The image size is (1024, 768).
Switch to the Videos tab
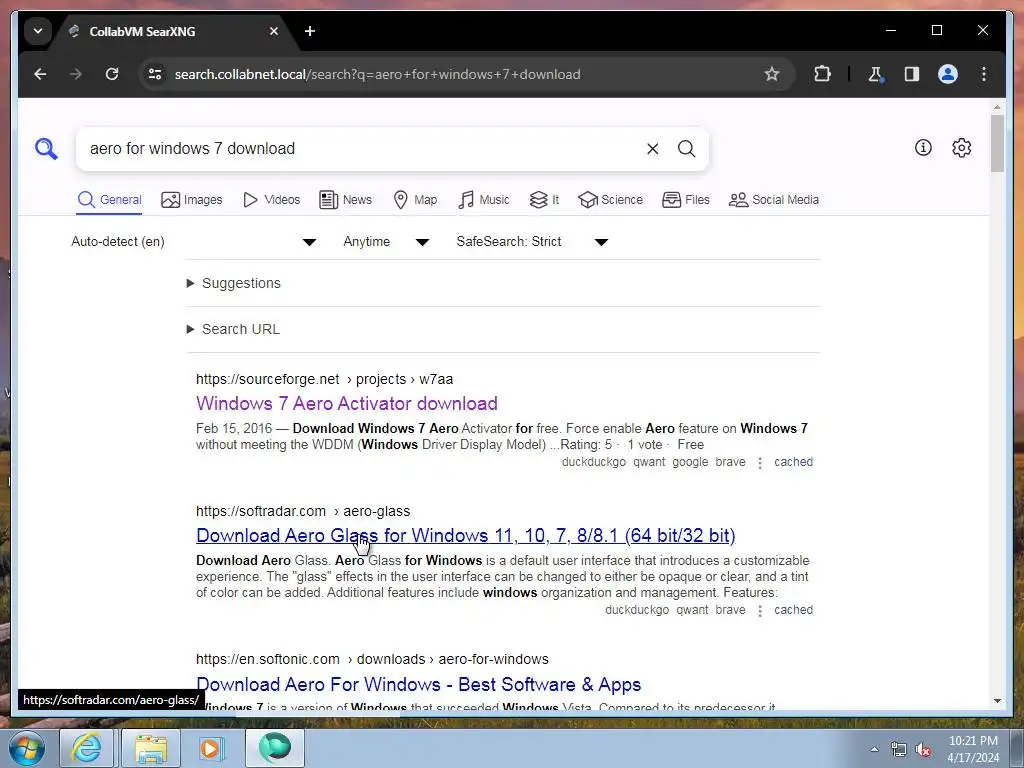(x=271, y=200)
